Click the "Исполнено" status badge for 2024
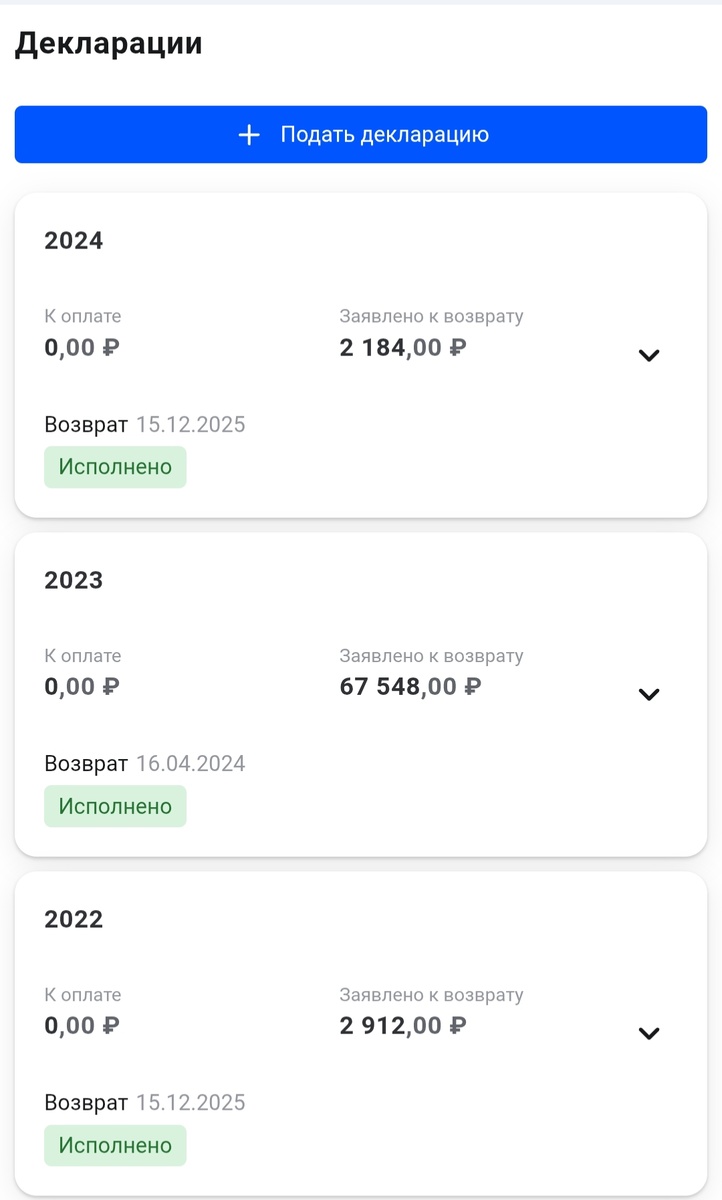This screenshot has width=722, height=1200. coord(115,467)
